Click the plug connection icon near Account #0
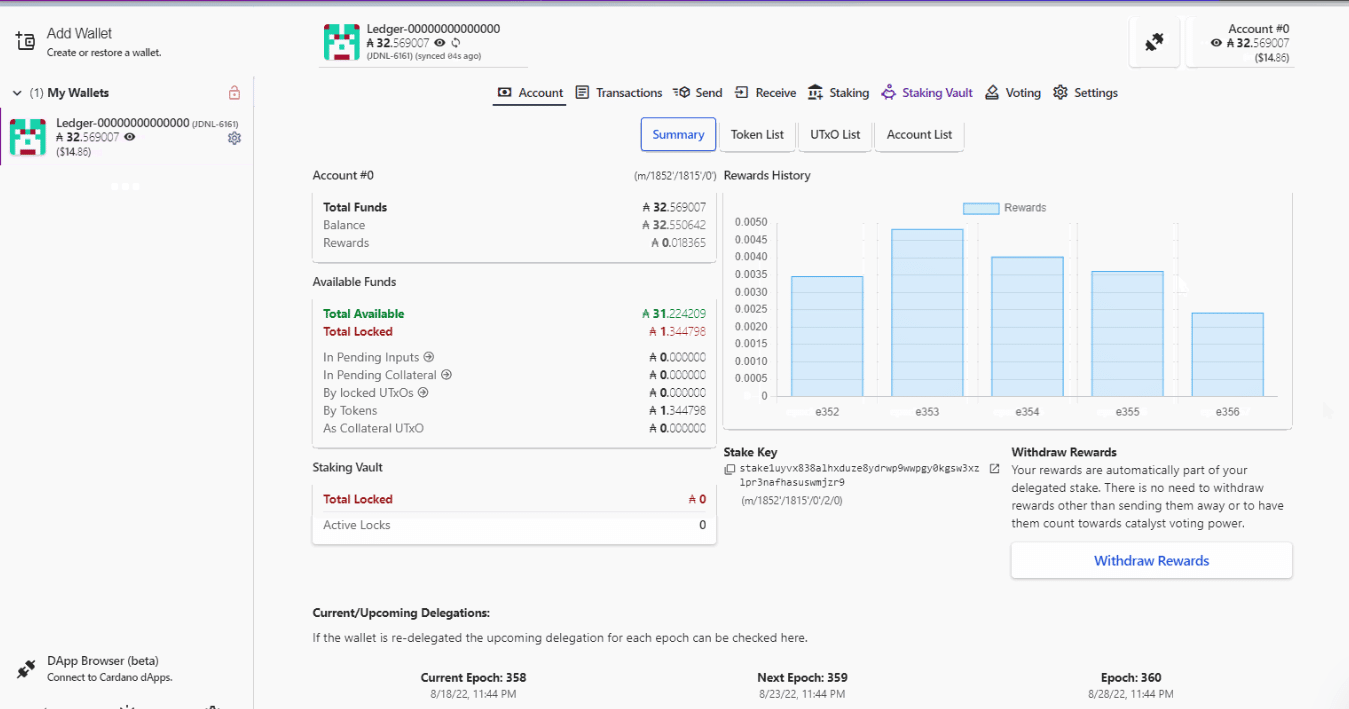 click(x=1154, y=43)
